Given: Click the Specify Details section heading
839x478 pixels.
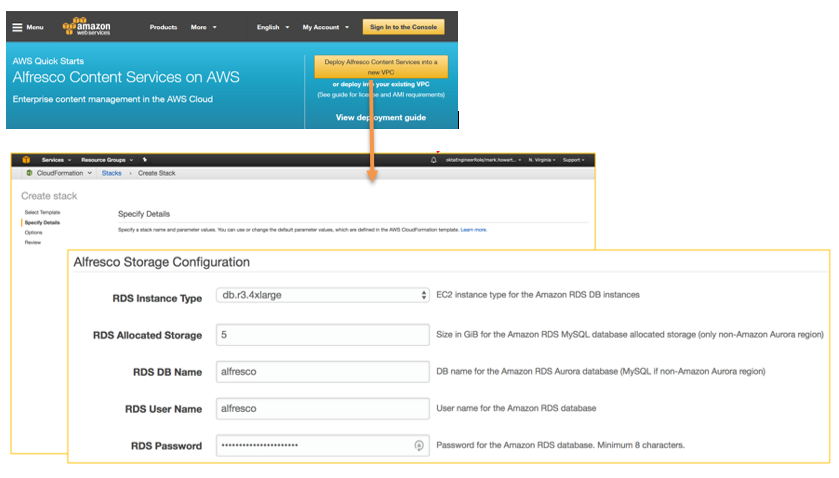Looking at the screenshot, I should 144,214.
